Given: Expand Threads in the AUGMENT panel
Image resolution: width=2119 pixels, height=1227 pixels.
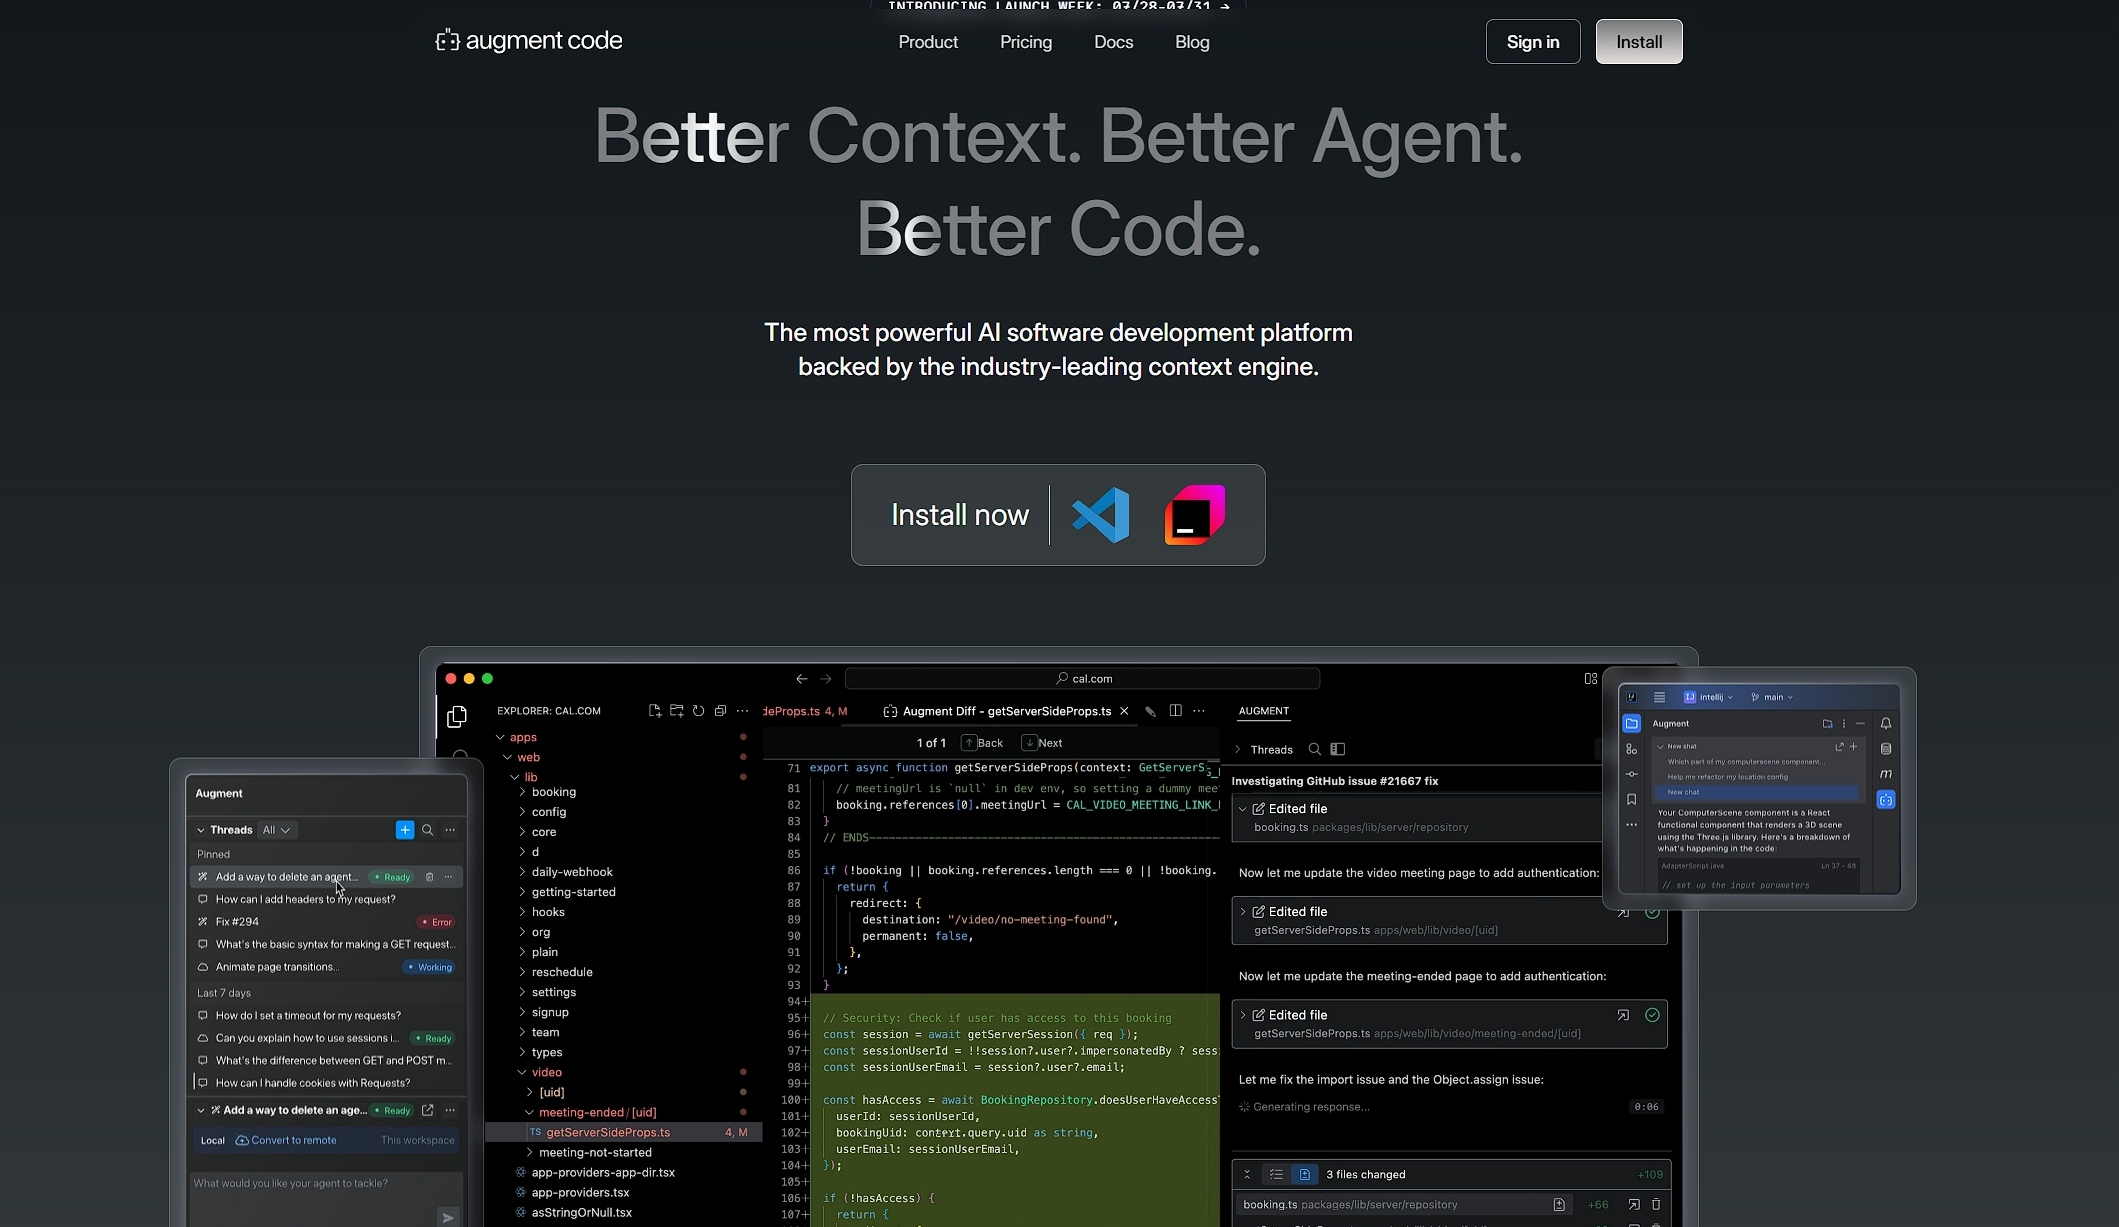Looking at the screenshot, I should click(x=1237, y=749).
